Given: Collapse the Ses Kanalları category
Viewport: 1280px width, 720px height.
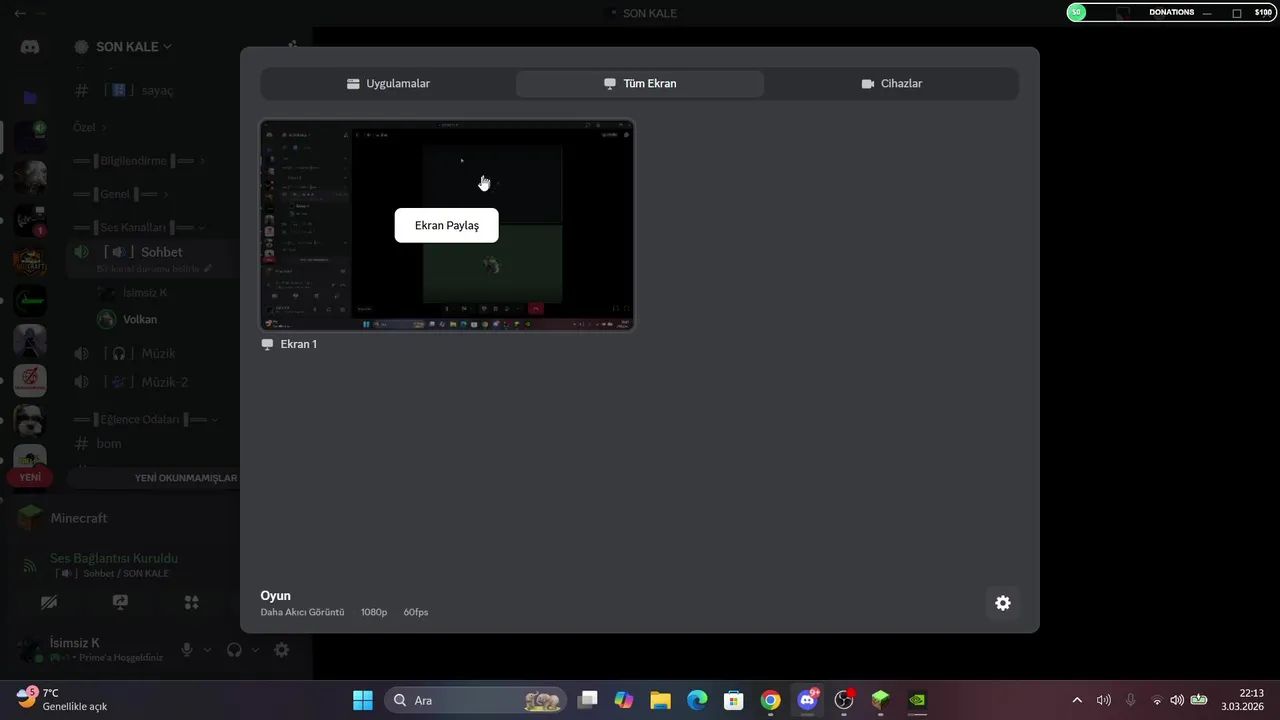Looking at the screenshot, I should point(138,228).
